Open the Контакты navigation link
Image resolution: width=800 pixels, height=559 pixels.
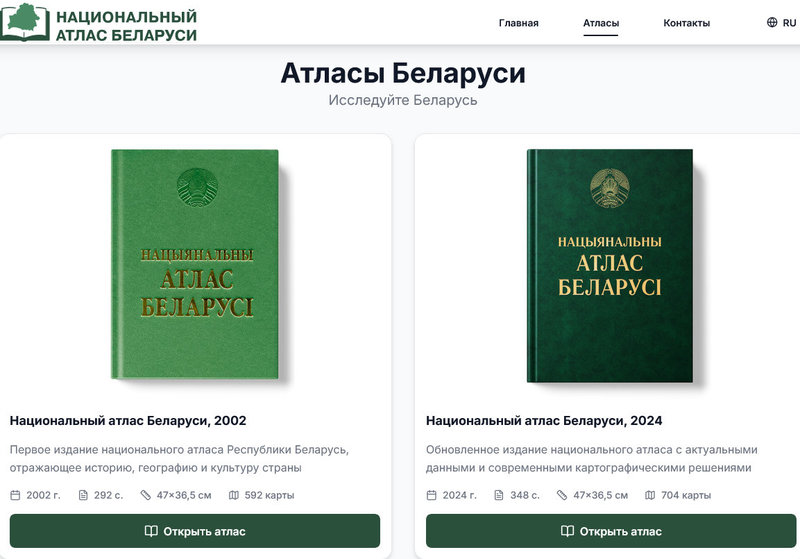click(686, 23)
